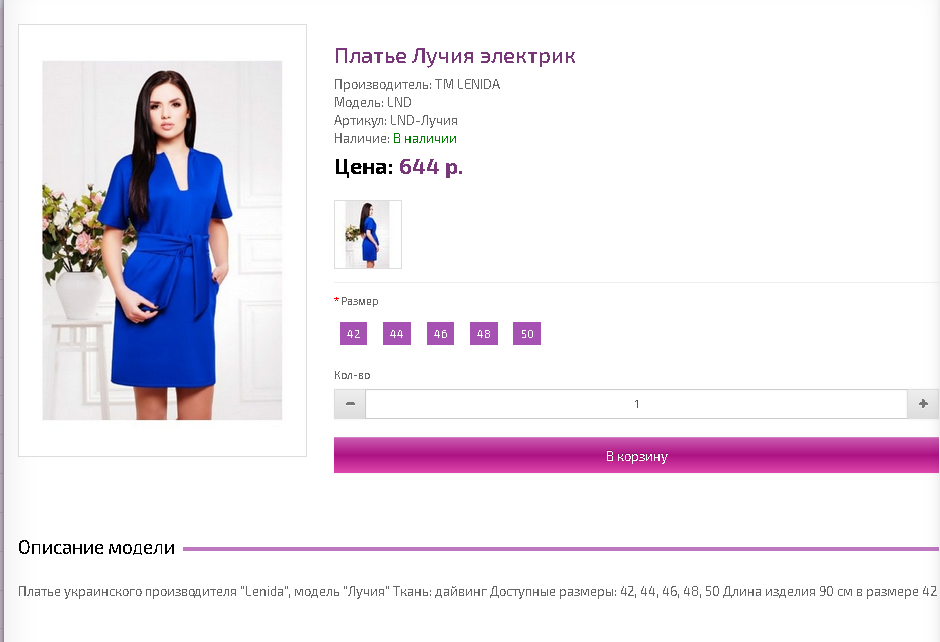Pick size 46 option

point(440,334)
